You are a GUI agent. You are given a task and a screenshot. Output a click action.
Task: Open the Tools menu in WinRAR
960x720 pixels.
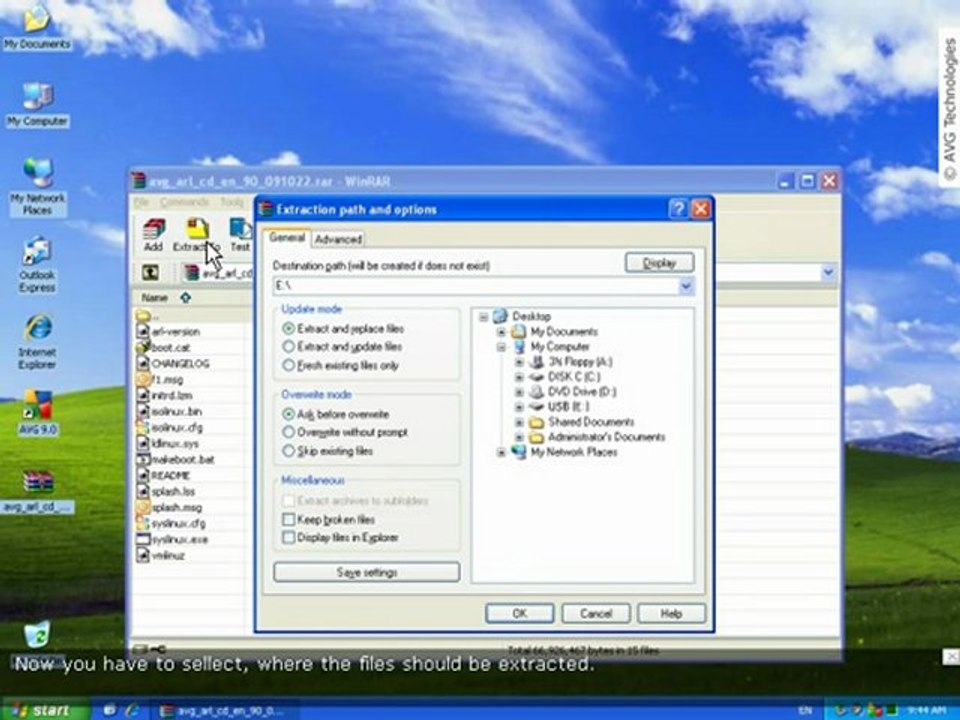(x=232, y=202)
